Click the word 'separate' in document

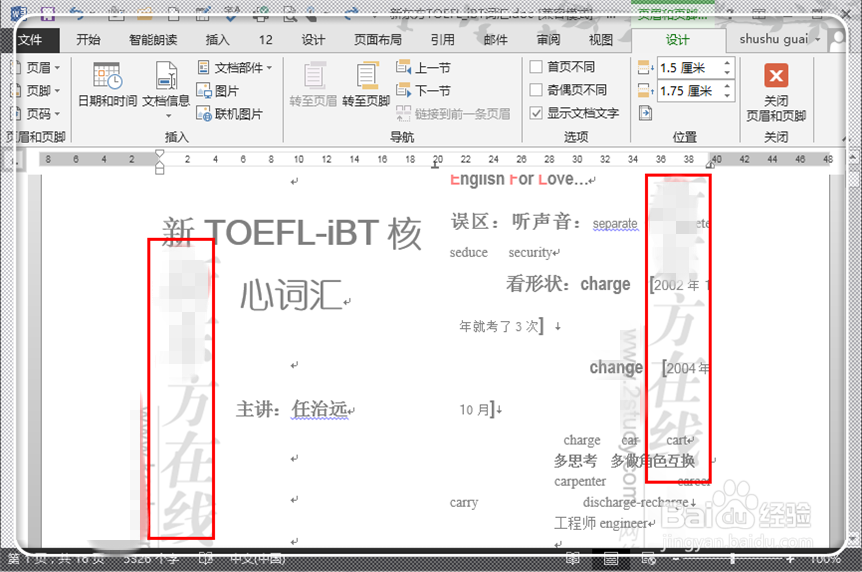click(x=615, y=224)
